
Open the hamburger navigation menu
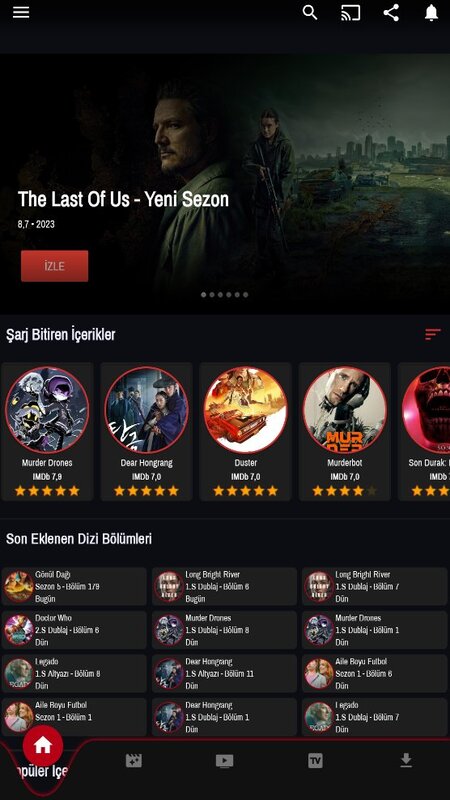[21, 13]
